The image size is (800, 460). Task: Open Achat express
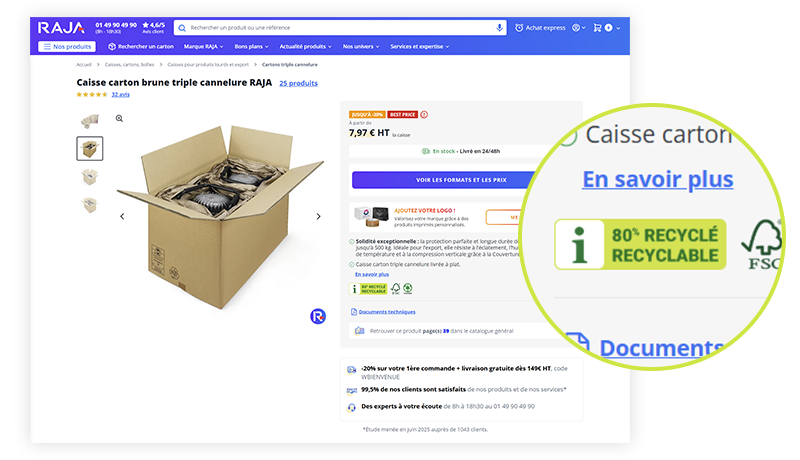pos(540,28)
